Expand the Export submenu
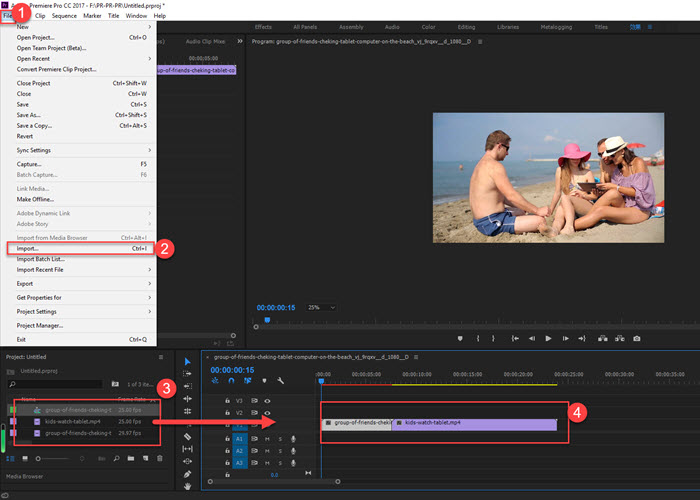 (x=80, y=283)
